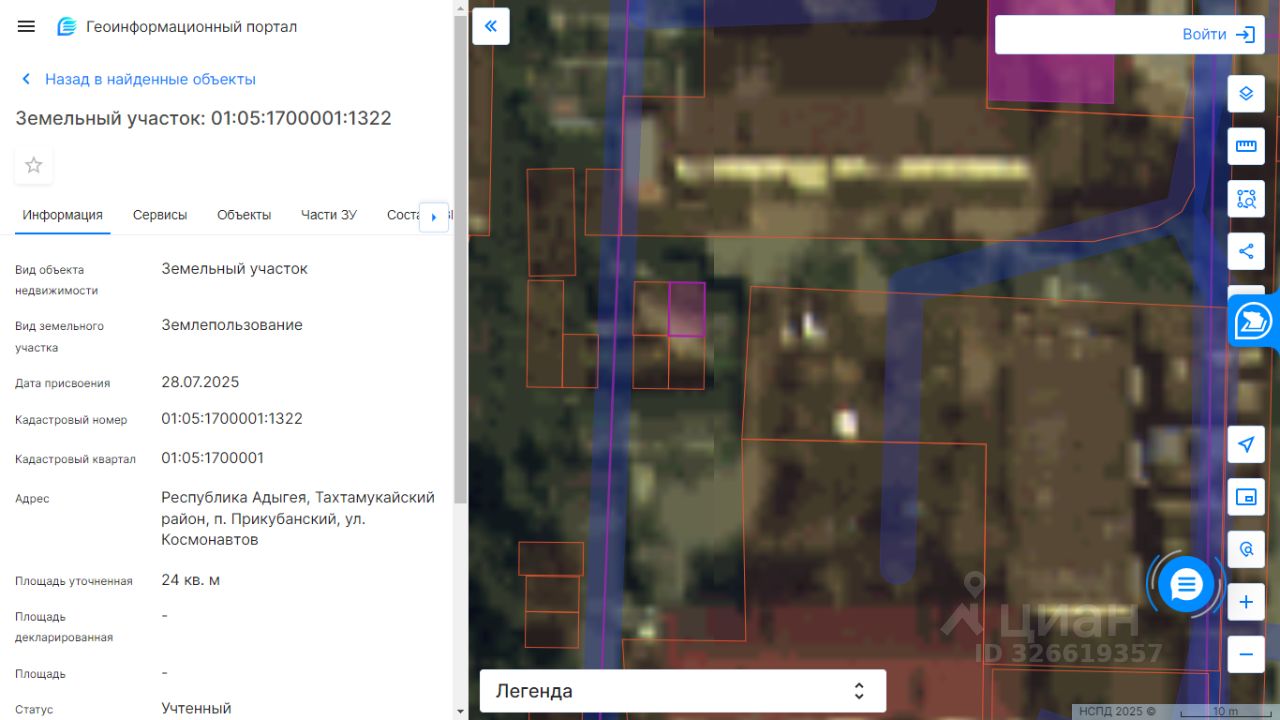Expand the Легенда dropdown
Viewport: 1280px width, 720px height.
click(x=683, y=691)
